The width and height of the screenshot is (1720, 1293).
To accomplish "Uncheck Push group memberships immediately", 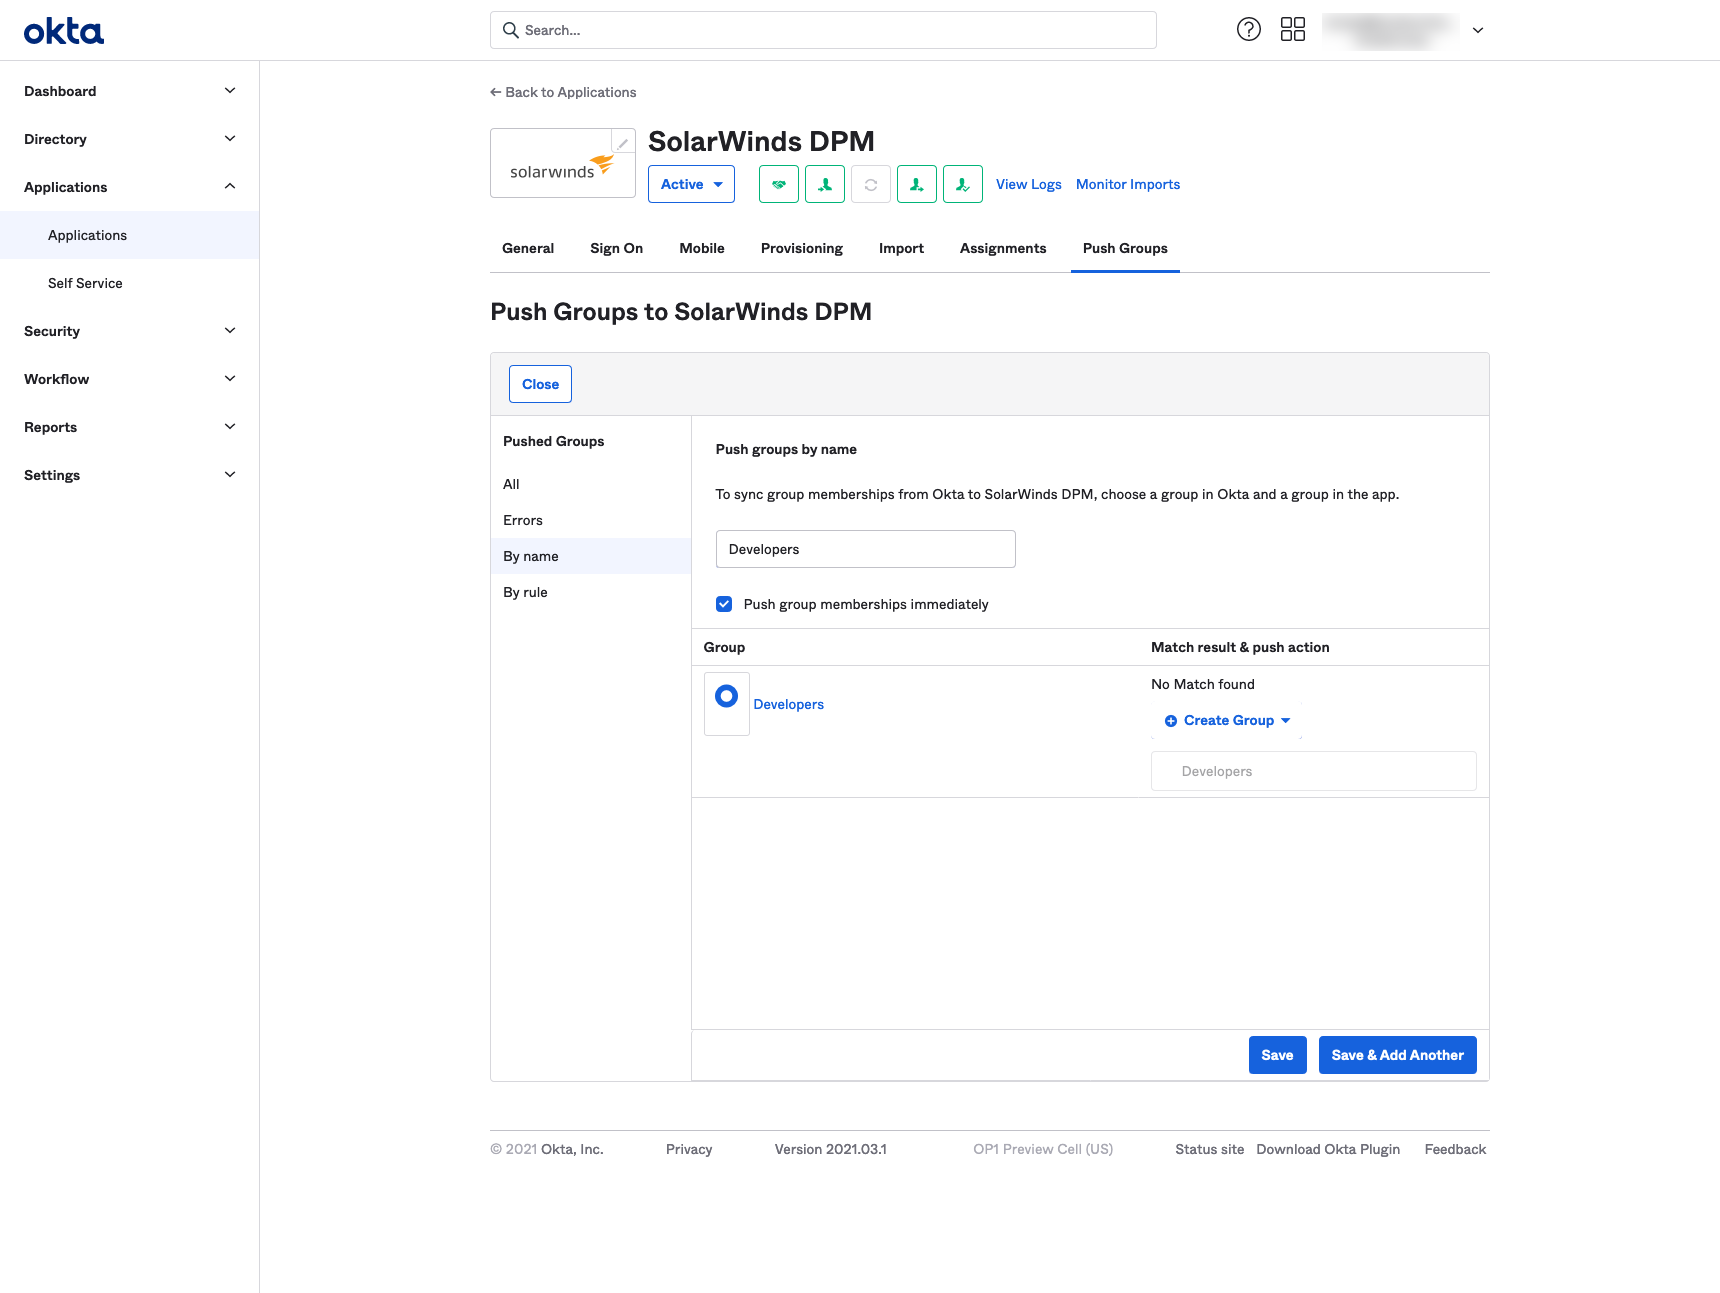I will pos(724,604).
